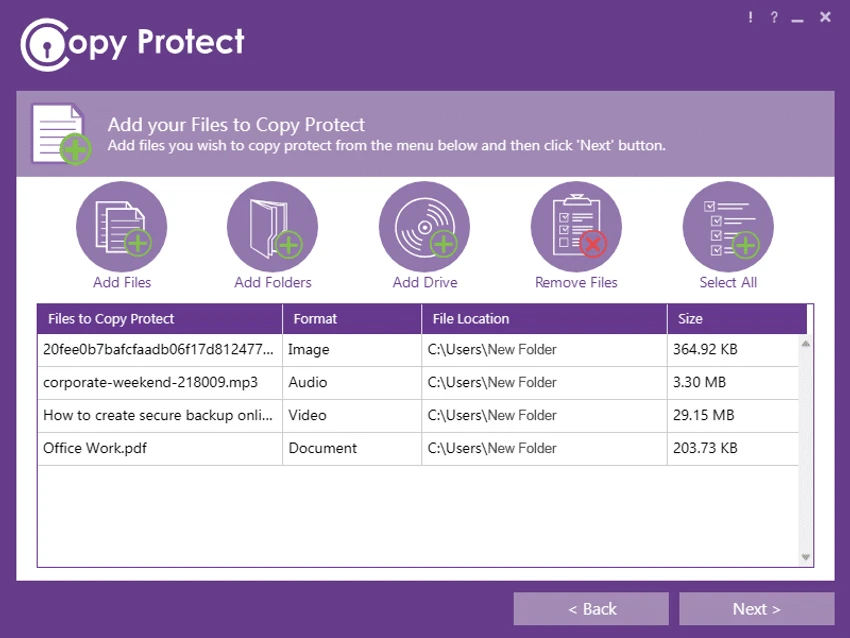
Task: Click the Remove Files clipboard icon
Action: pos(576,227)
